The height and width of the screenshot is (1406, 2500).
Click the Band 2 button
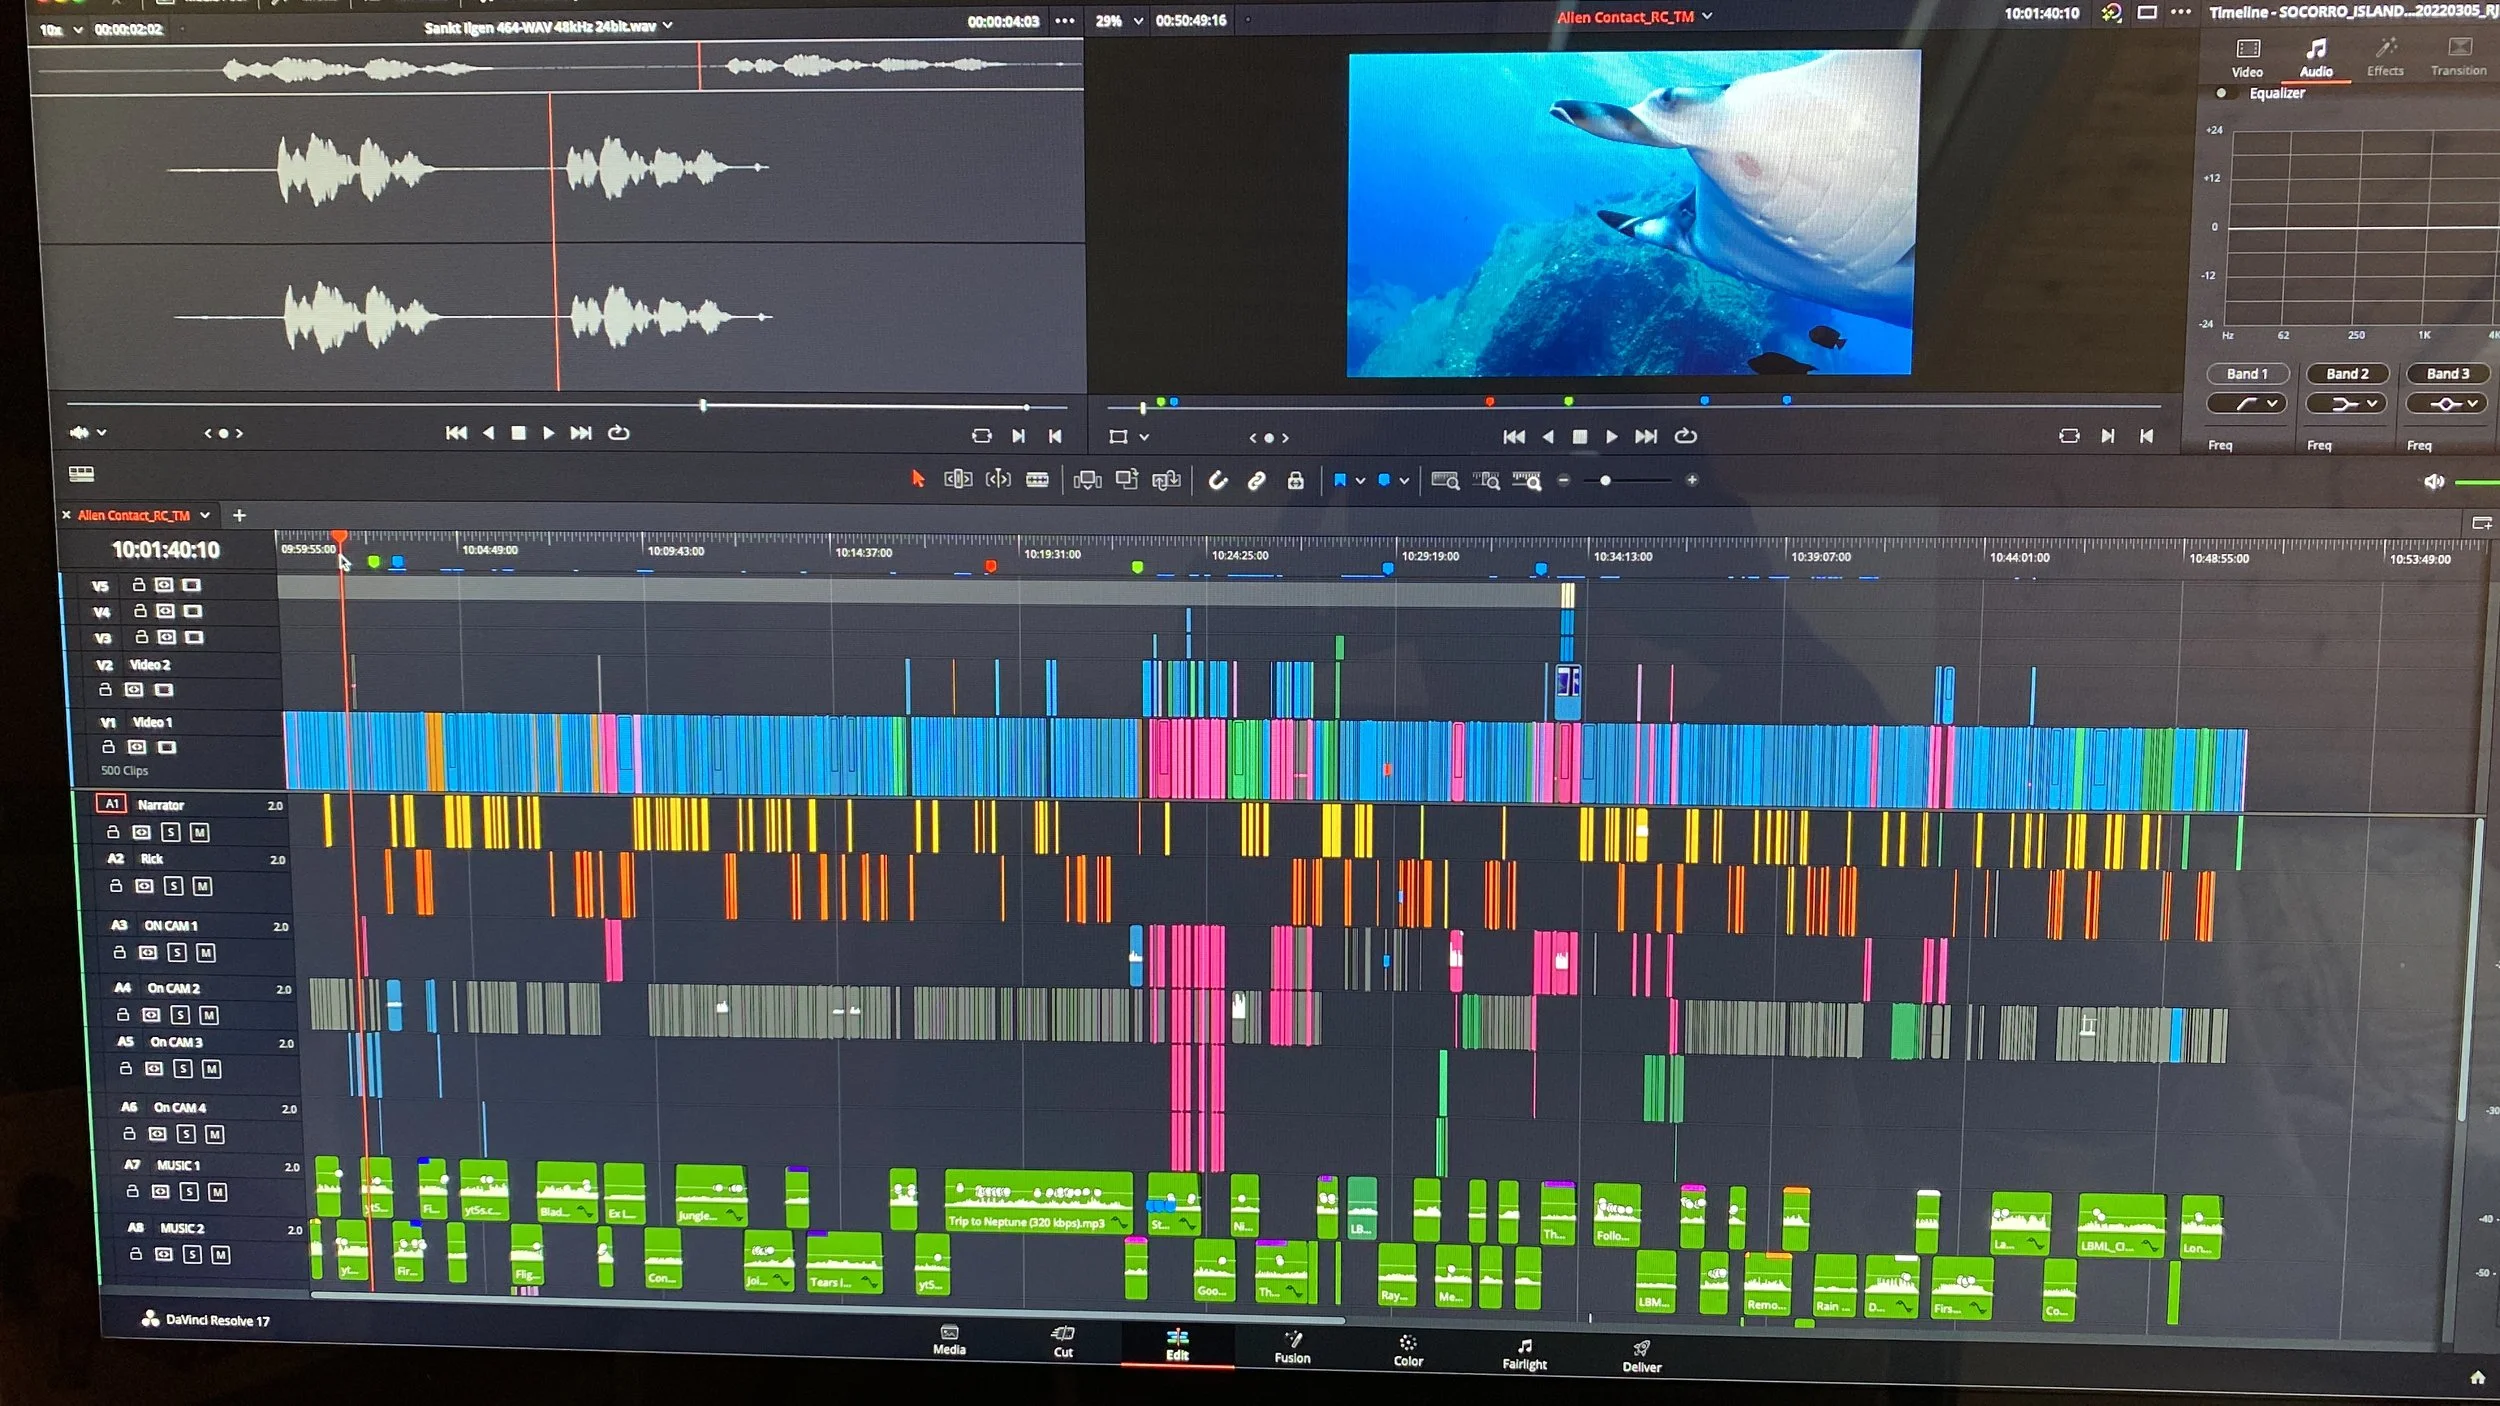point(2346,374)
